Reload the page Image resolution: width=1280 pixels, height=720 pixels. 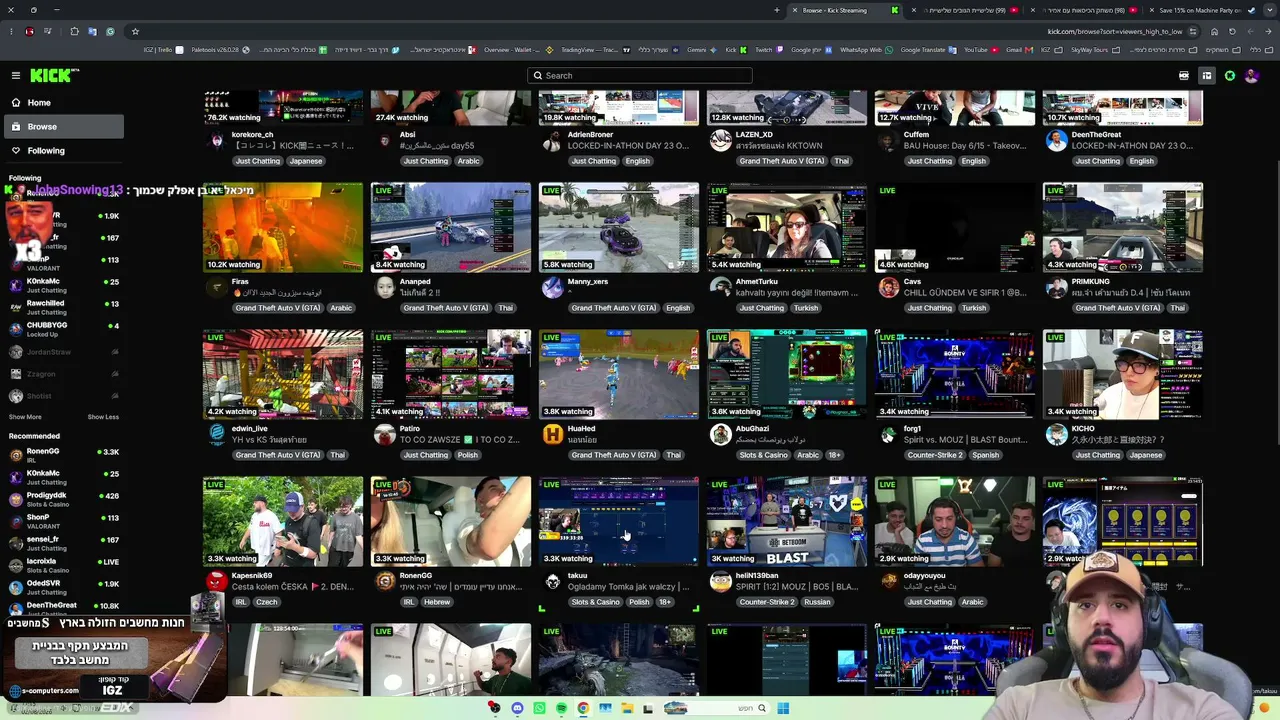1232,31
